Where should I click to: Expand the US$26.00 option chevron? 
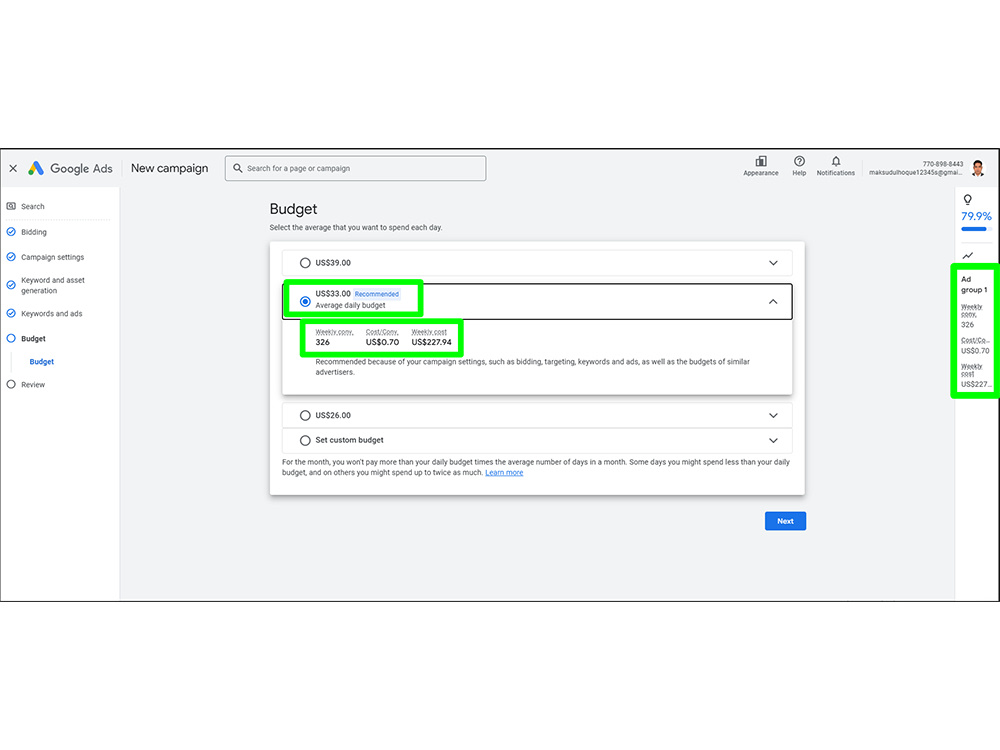(773, 415)
